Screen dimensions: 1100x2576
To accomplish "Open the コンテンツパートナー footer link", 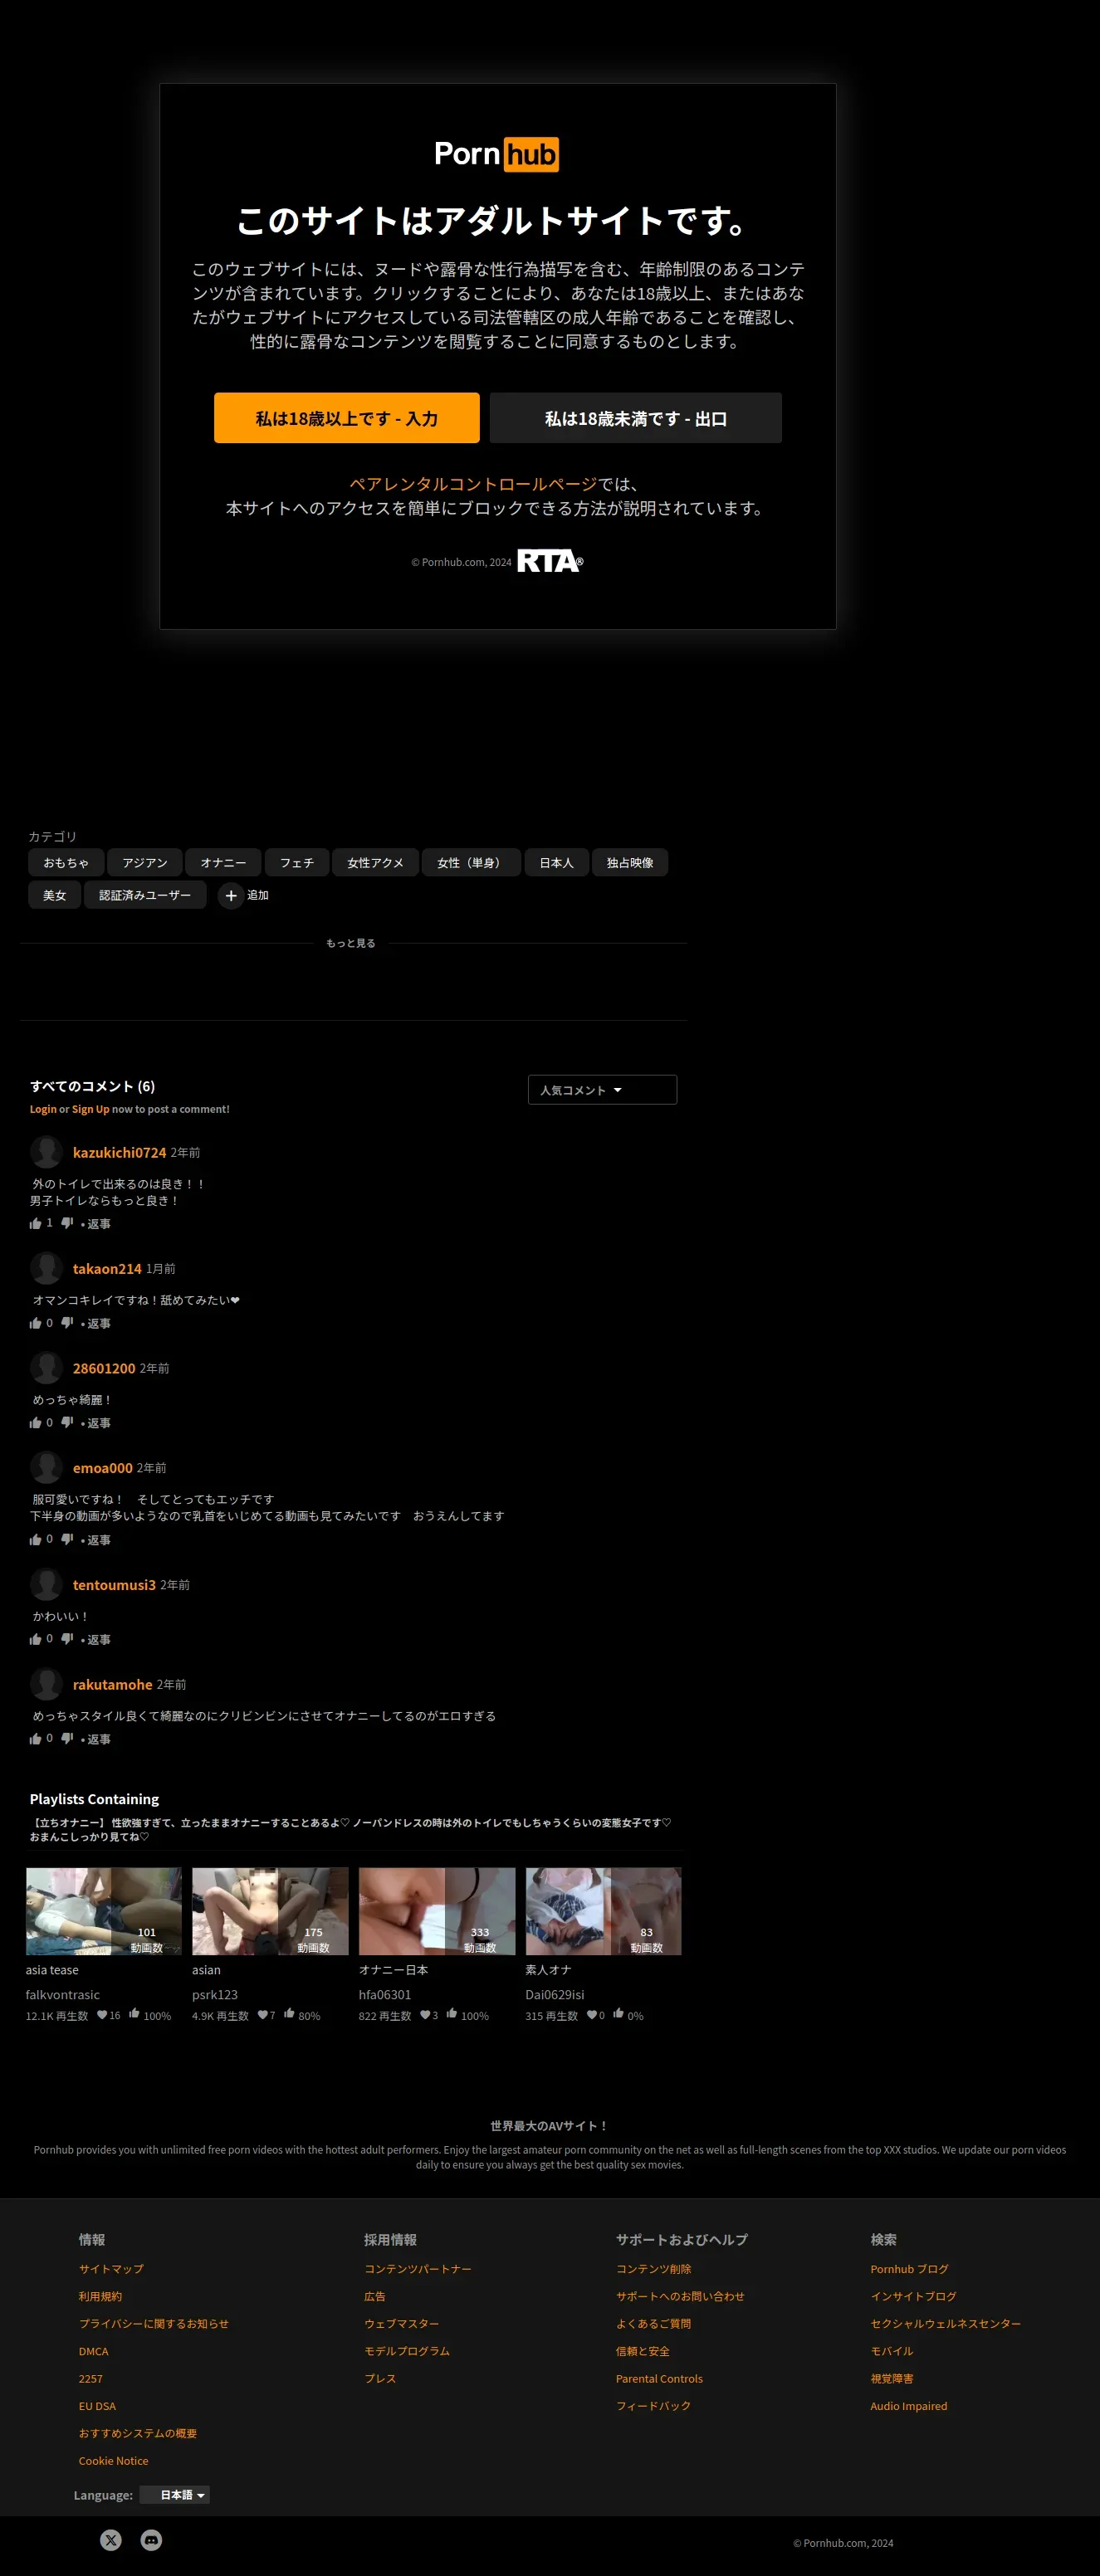I will (x=418, y=2269).
